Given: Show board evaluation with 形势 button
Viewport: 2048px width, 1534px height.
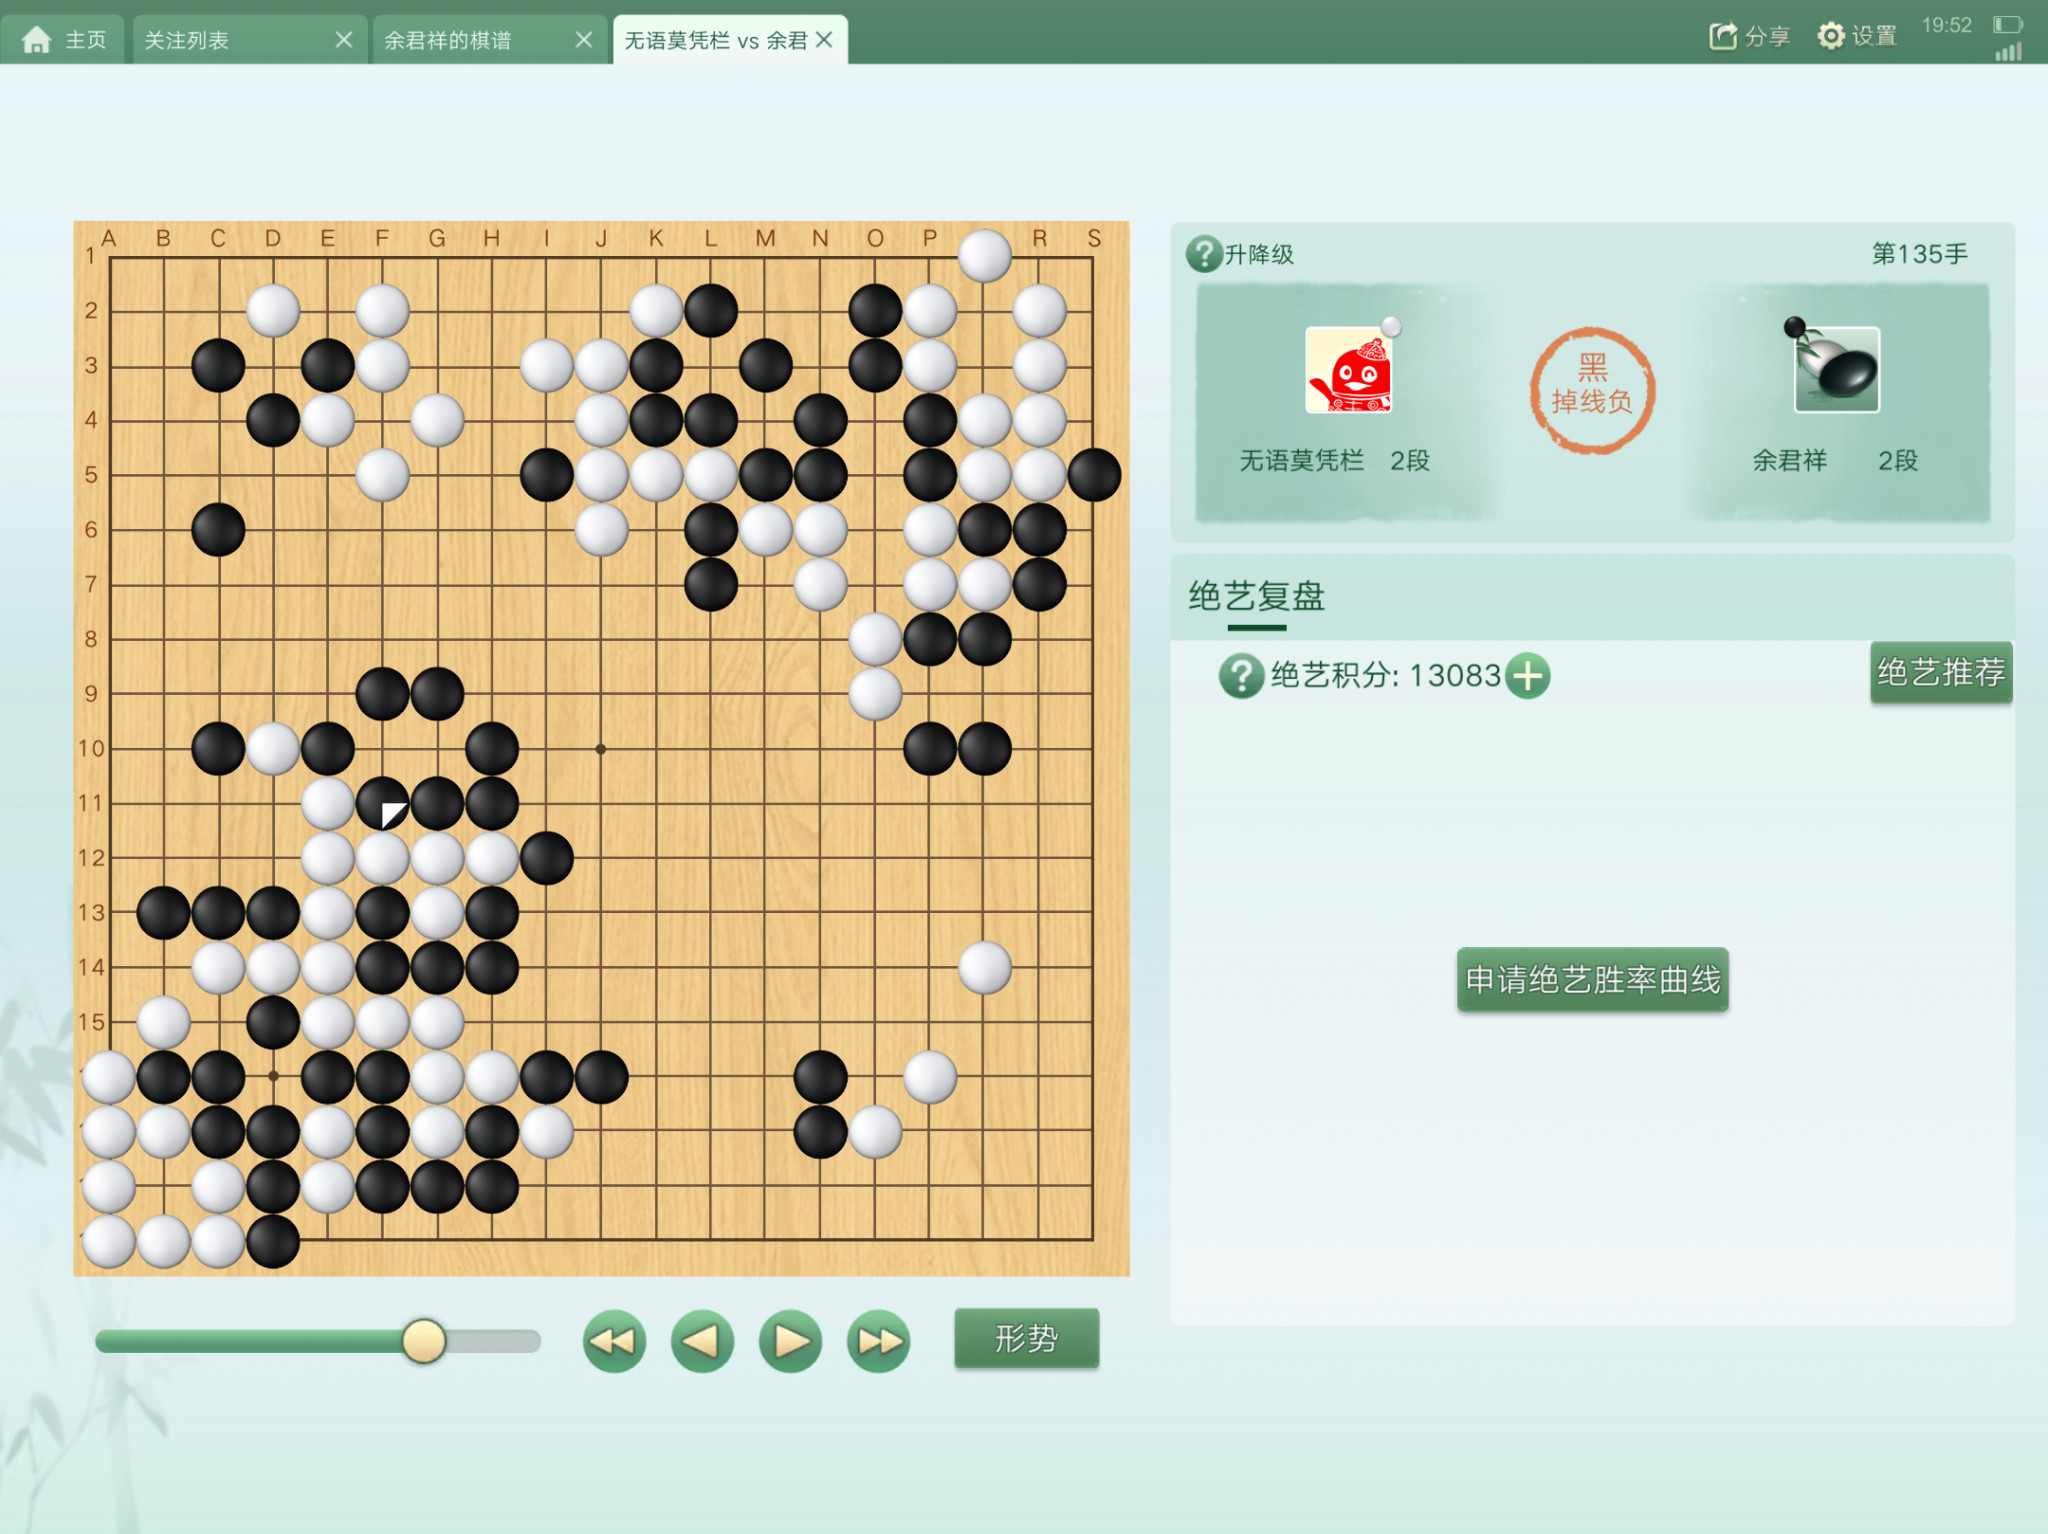Looking at the screenshot, I should pyautogui.click(x=1026, y=1338).
